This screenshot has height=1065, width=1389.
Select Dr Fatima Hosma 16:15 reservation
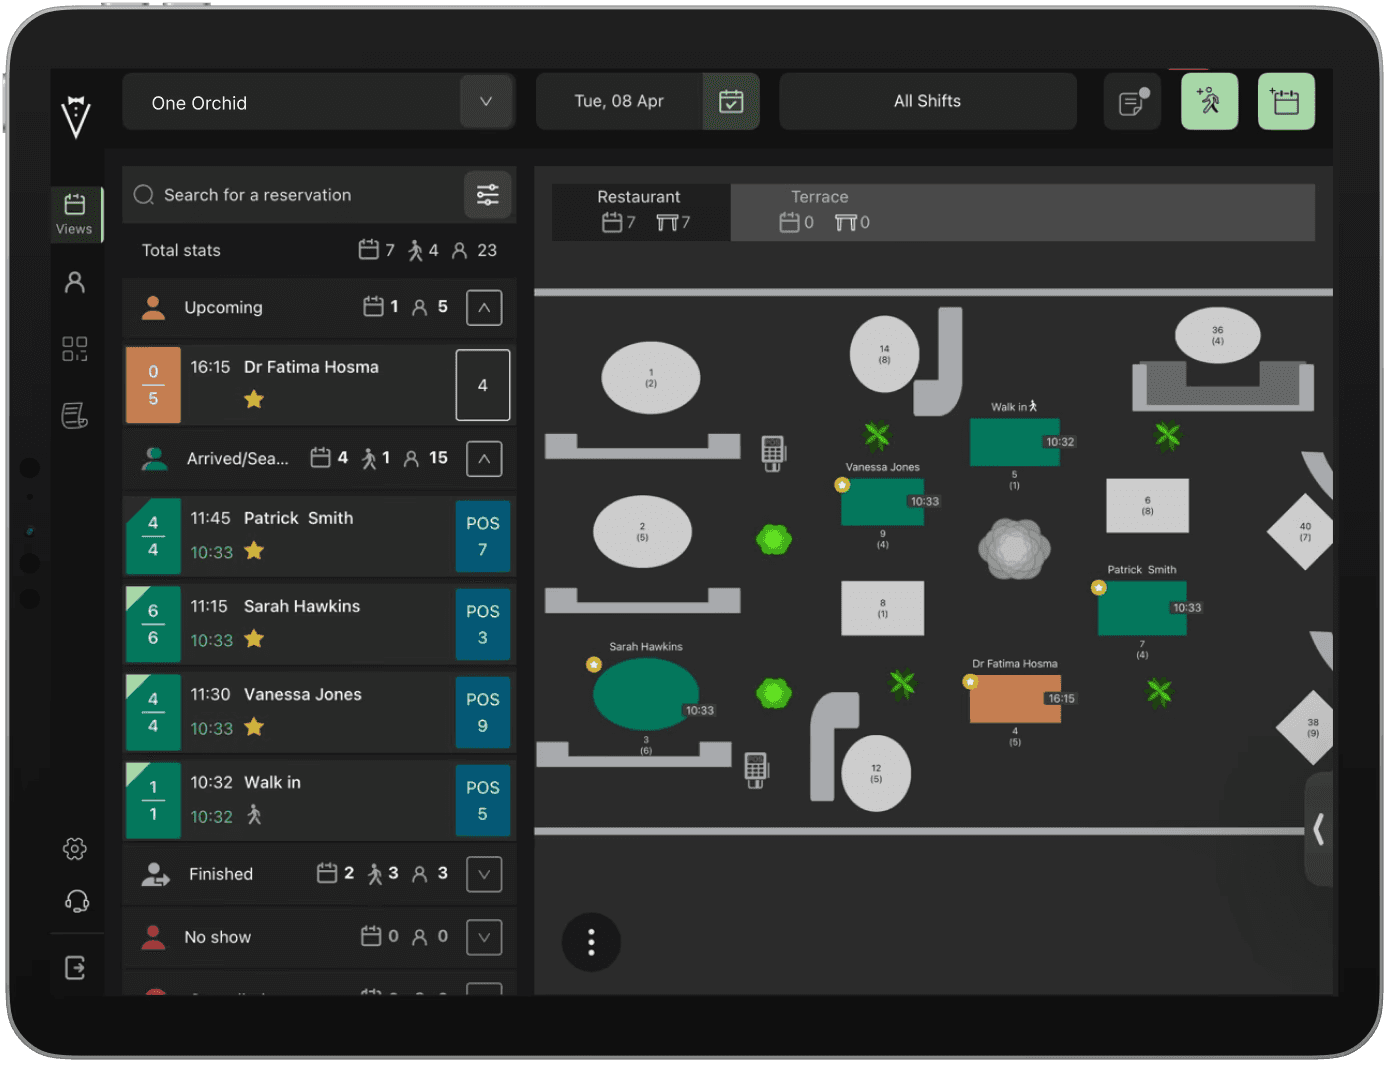[318, 385]
